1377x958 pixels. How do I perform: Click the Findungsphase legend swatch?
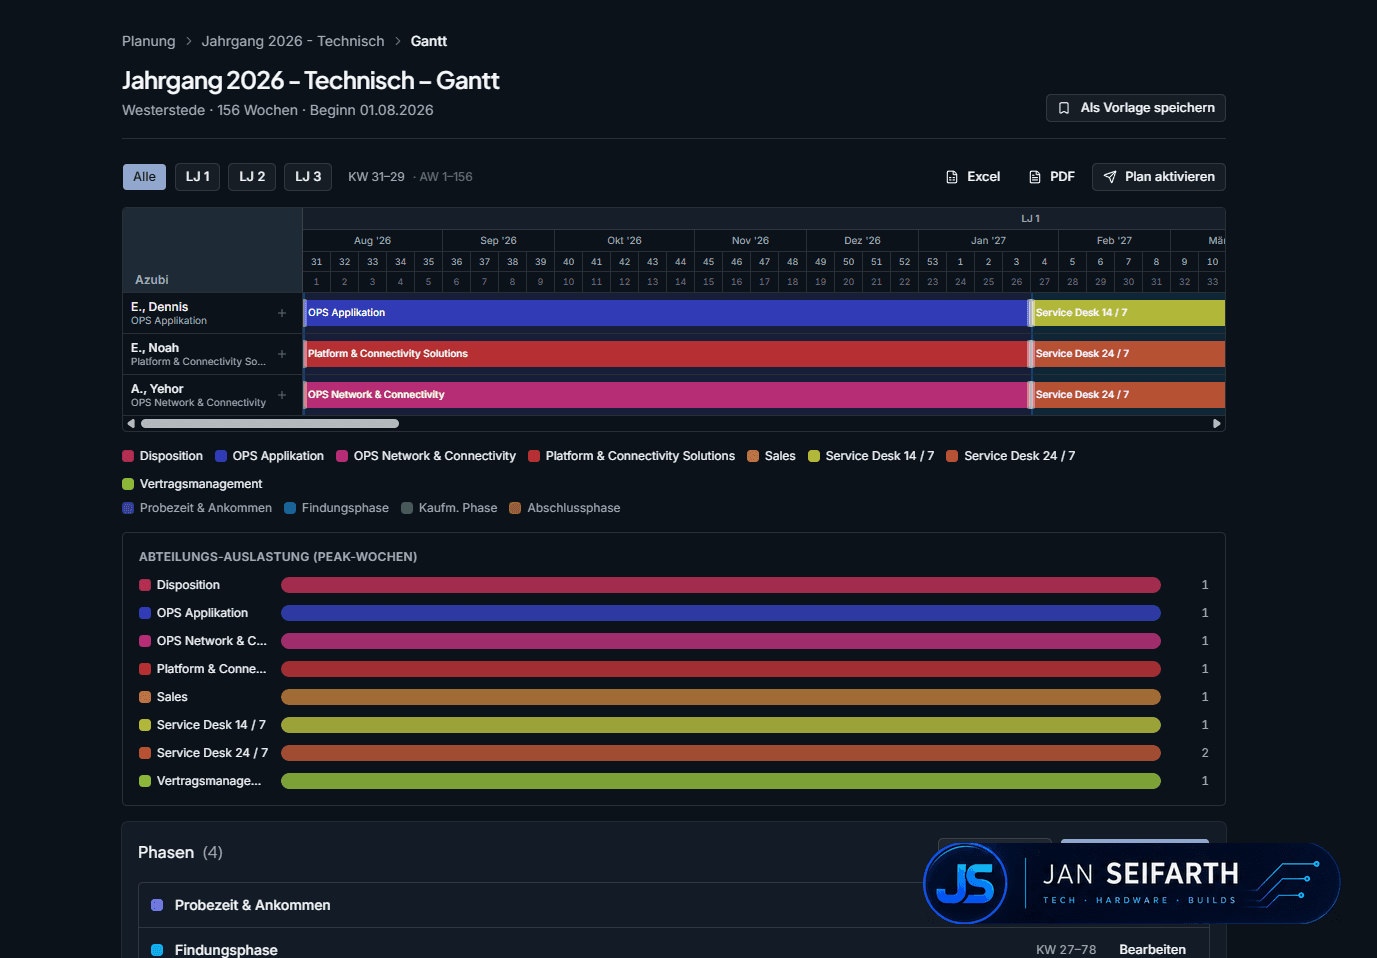290,508
